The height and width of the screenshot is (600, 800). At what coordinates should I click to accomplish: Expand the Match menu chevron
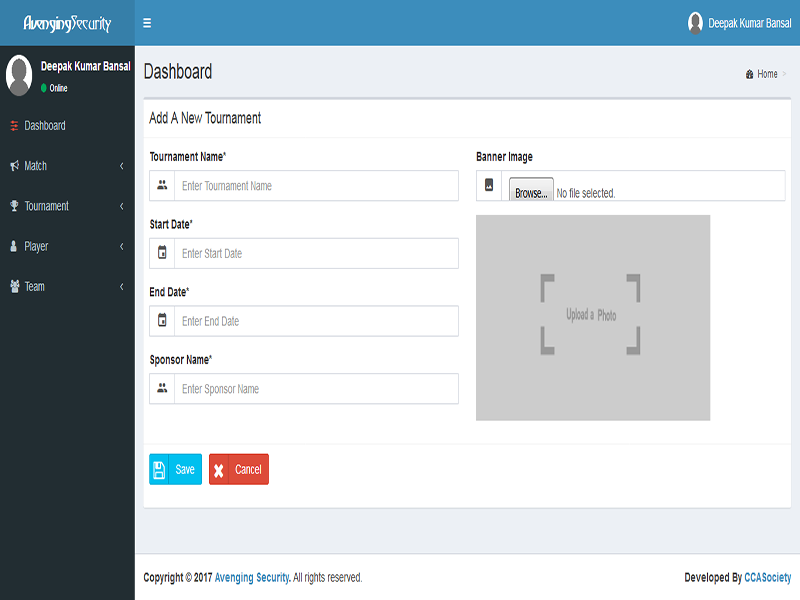click(121, 166)
